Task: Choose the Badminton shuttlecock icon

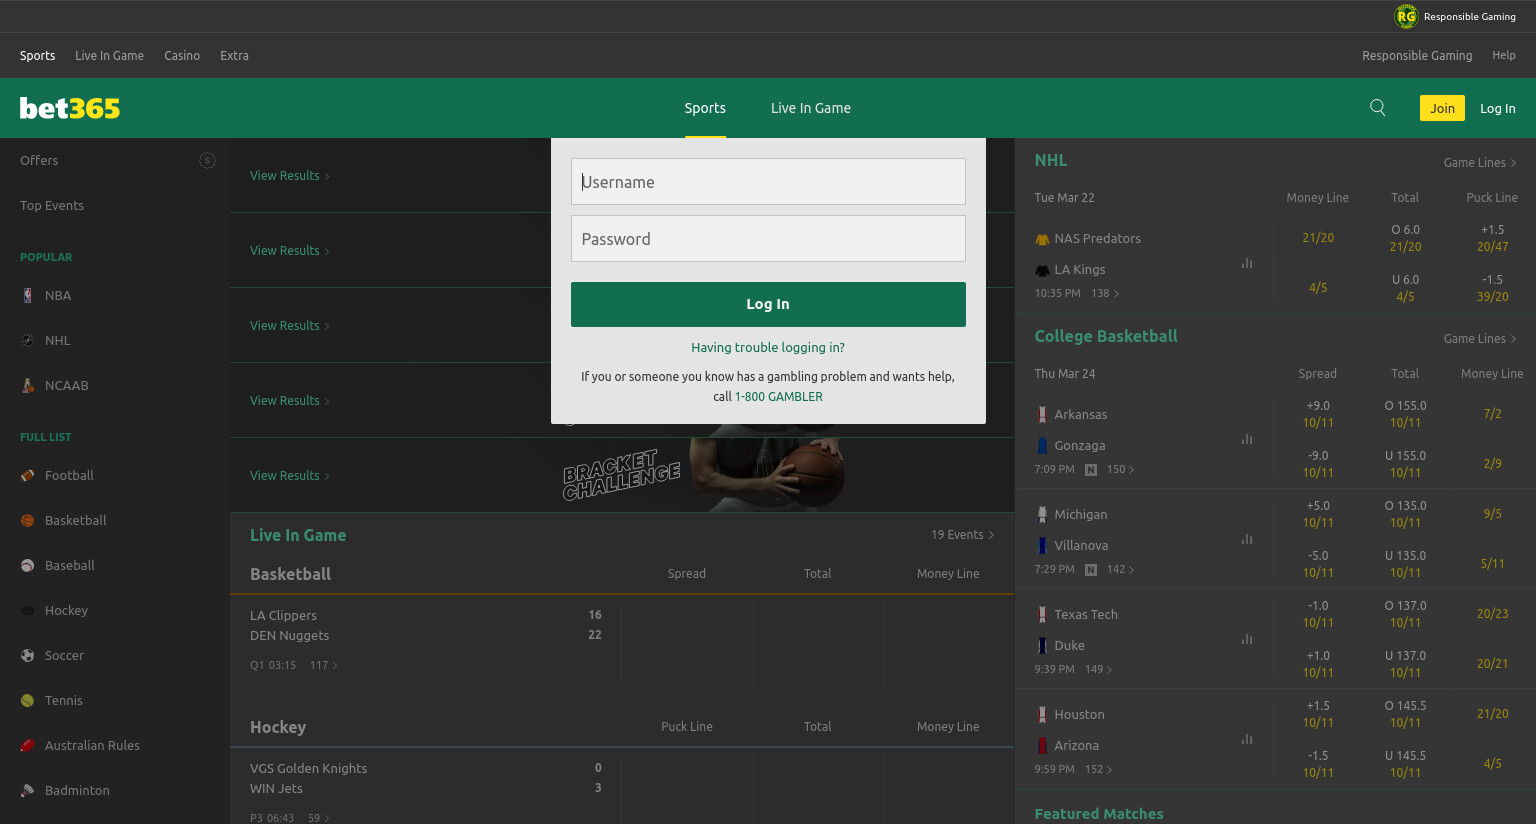Action: click(x=28, y=790)
